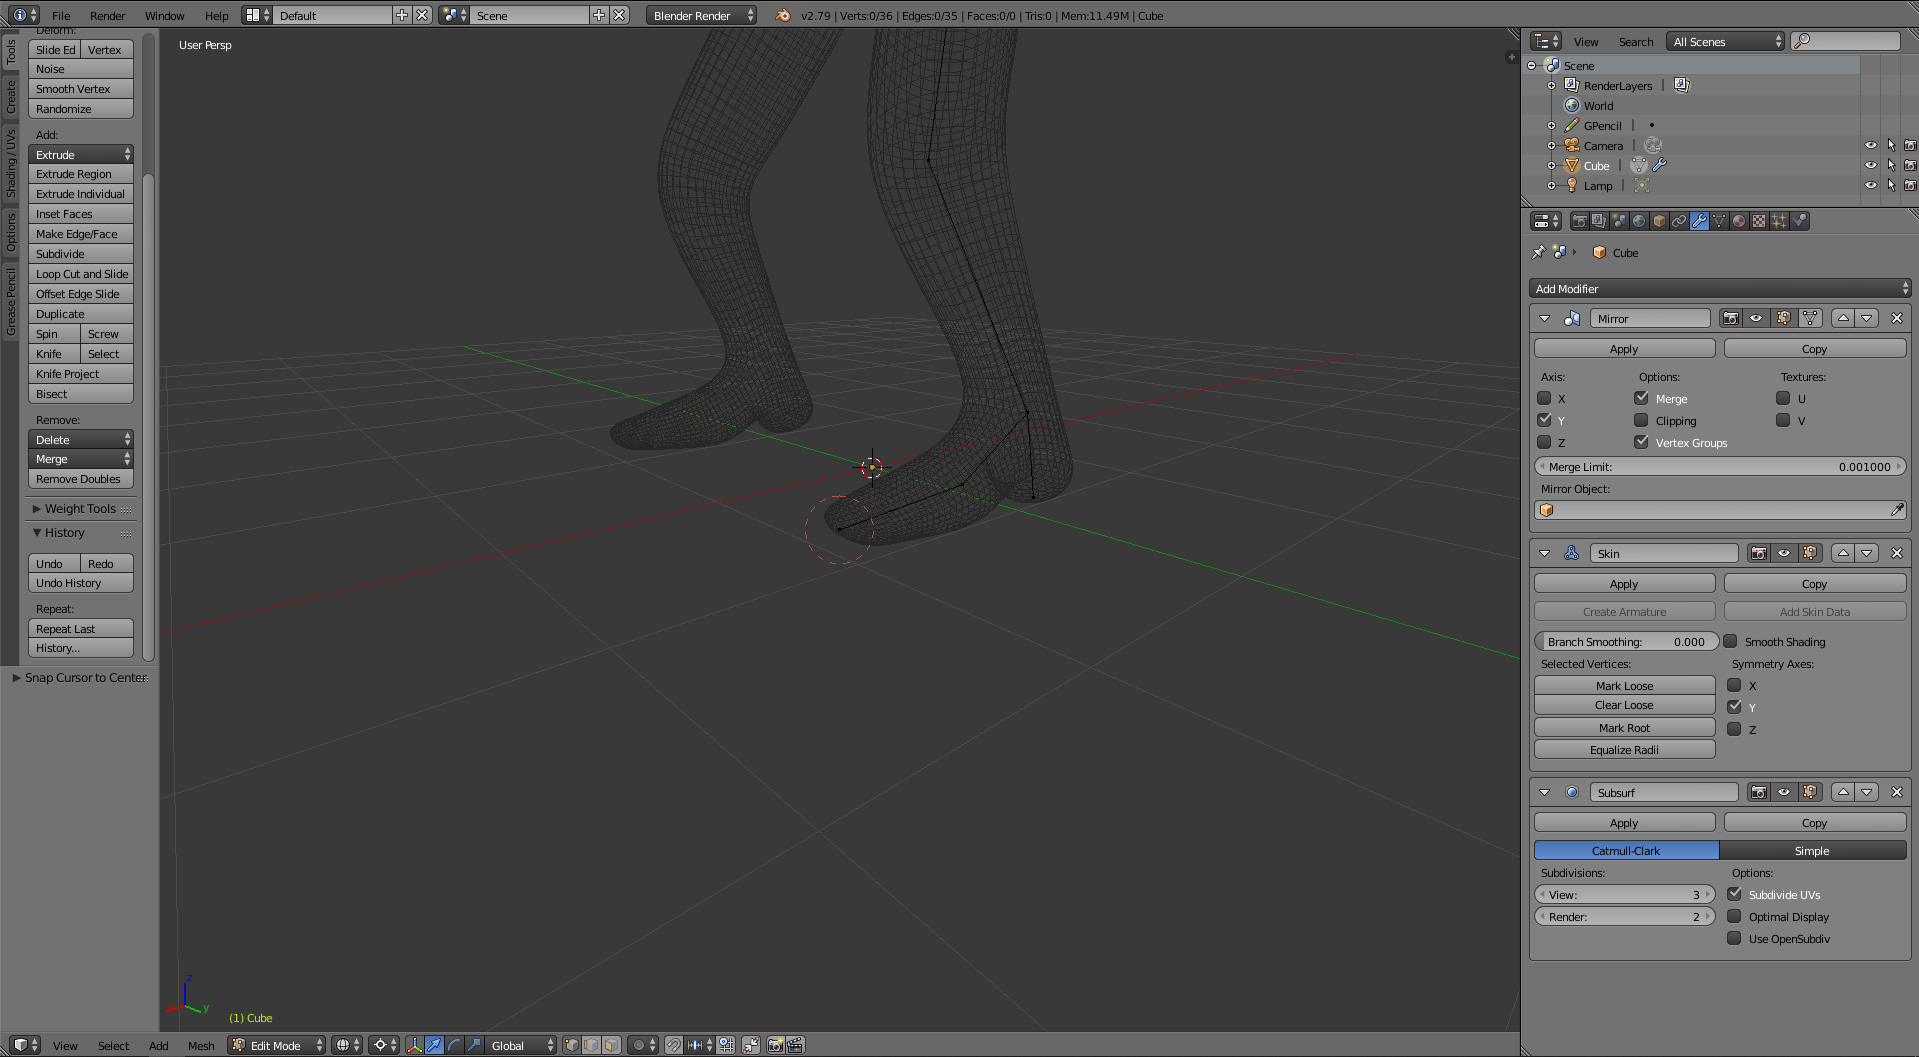Image resolution: width=1919 pixels, height=1057 pixels.
Task: Open the Delete dropdown in tool shelf
Action: pos(81,440)
